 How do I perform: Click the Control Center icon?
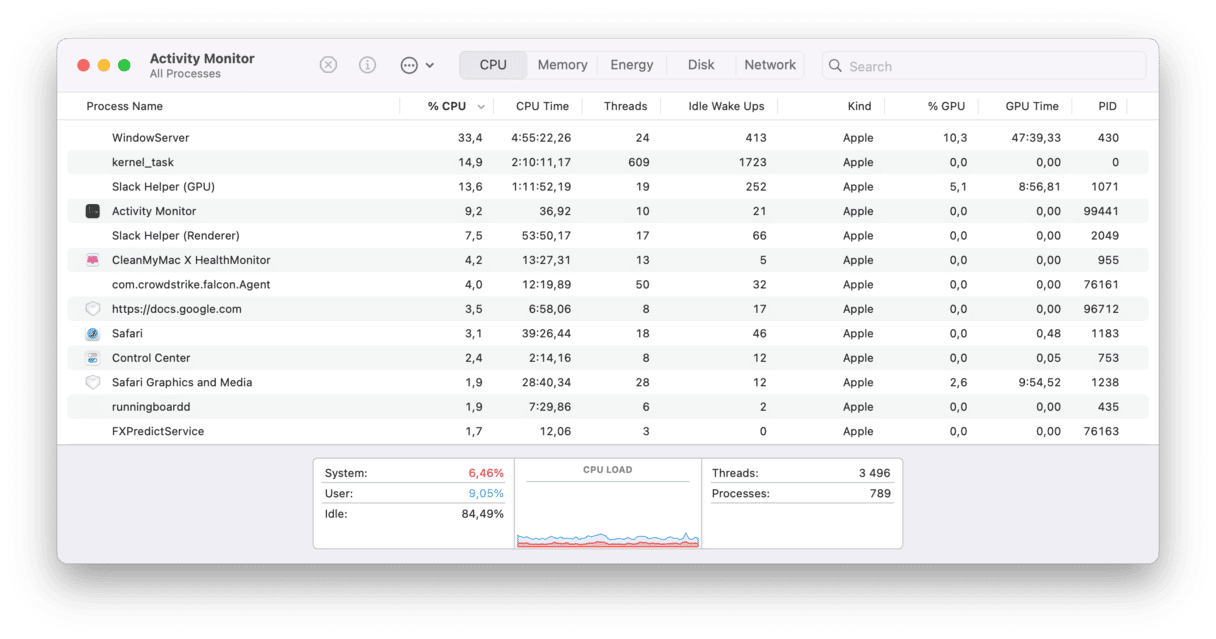(92, 358)
